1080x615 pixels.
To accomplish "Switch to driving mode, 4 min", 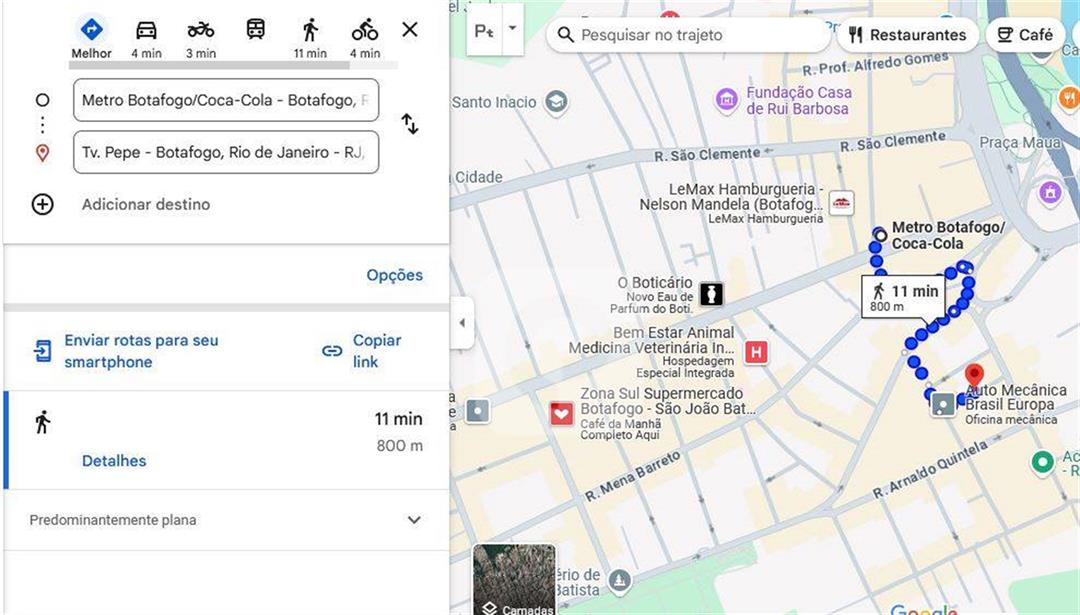I will (x=146, y=39).
